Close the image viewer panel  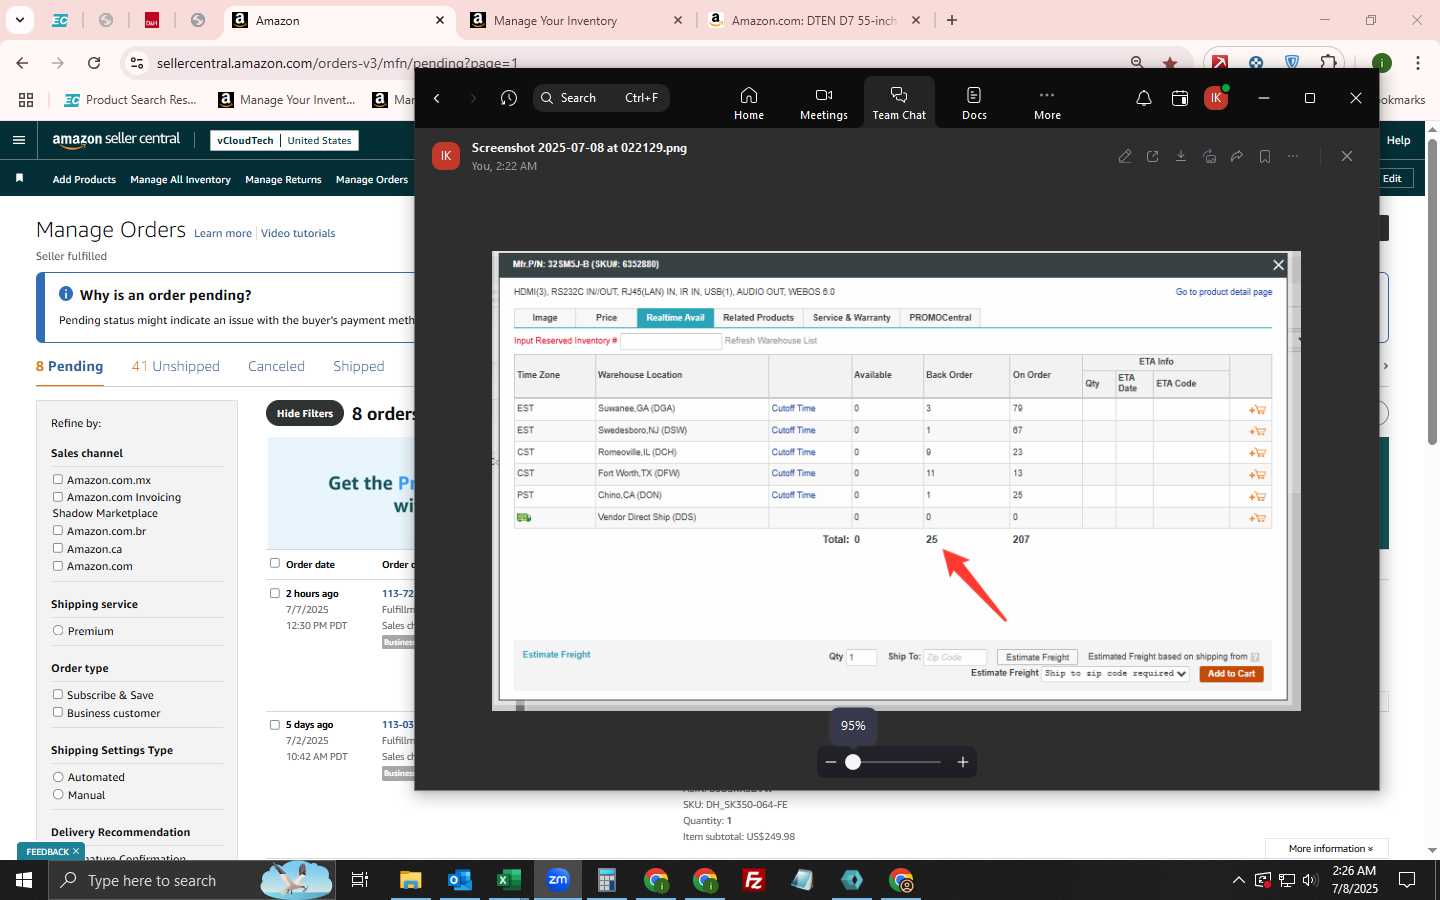pyautogui.click(x=1347, y=156)
